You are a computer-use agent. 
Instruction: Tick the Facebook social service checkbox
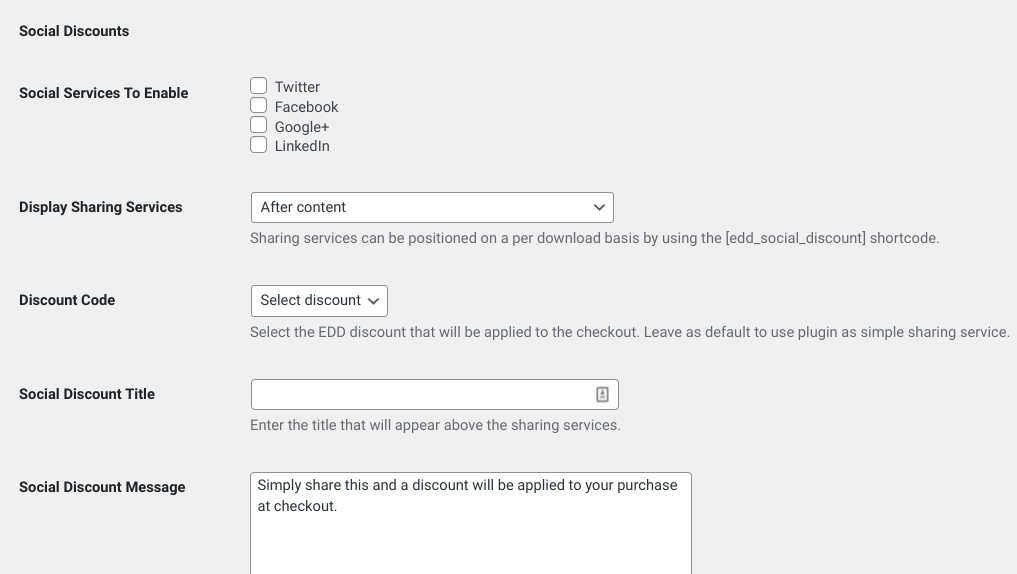tap(259, 106)
